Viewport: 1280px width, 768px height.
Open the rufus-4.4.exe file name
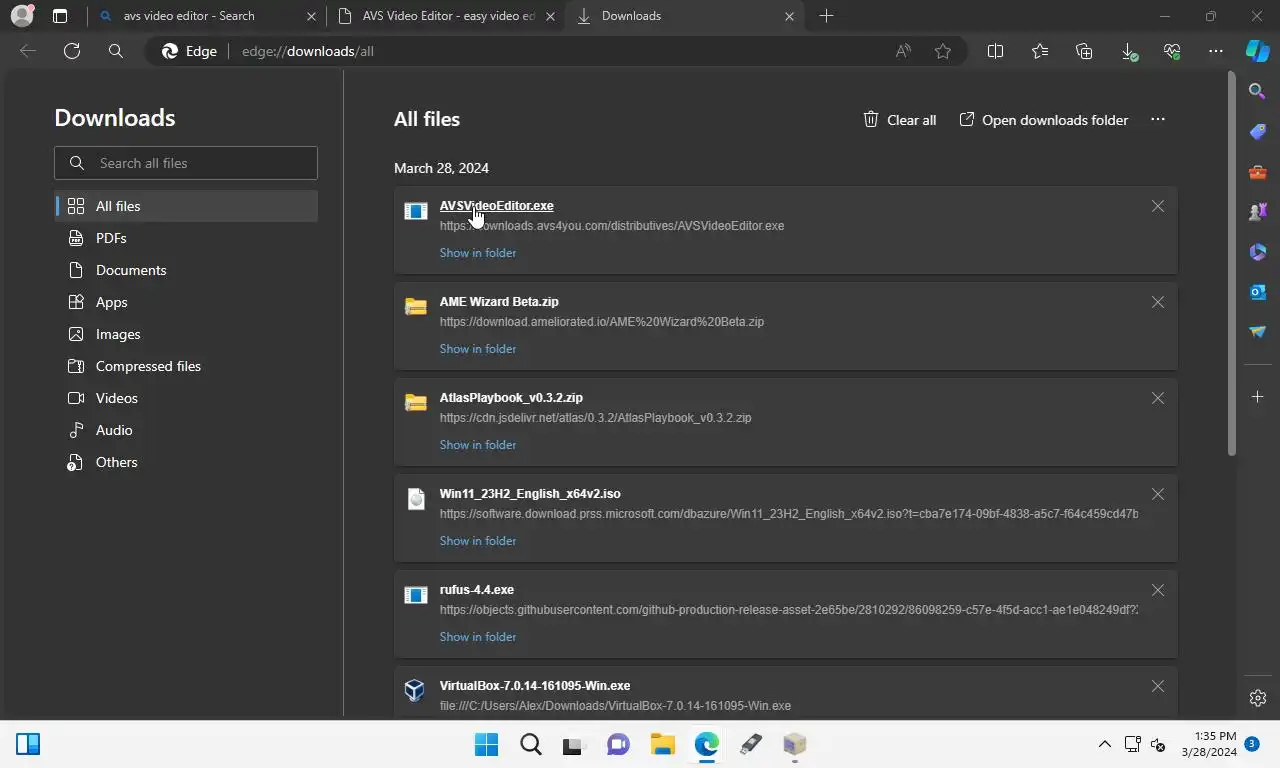coord(477,590)
